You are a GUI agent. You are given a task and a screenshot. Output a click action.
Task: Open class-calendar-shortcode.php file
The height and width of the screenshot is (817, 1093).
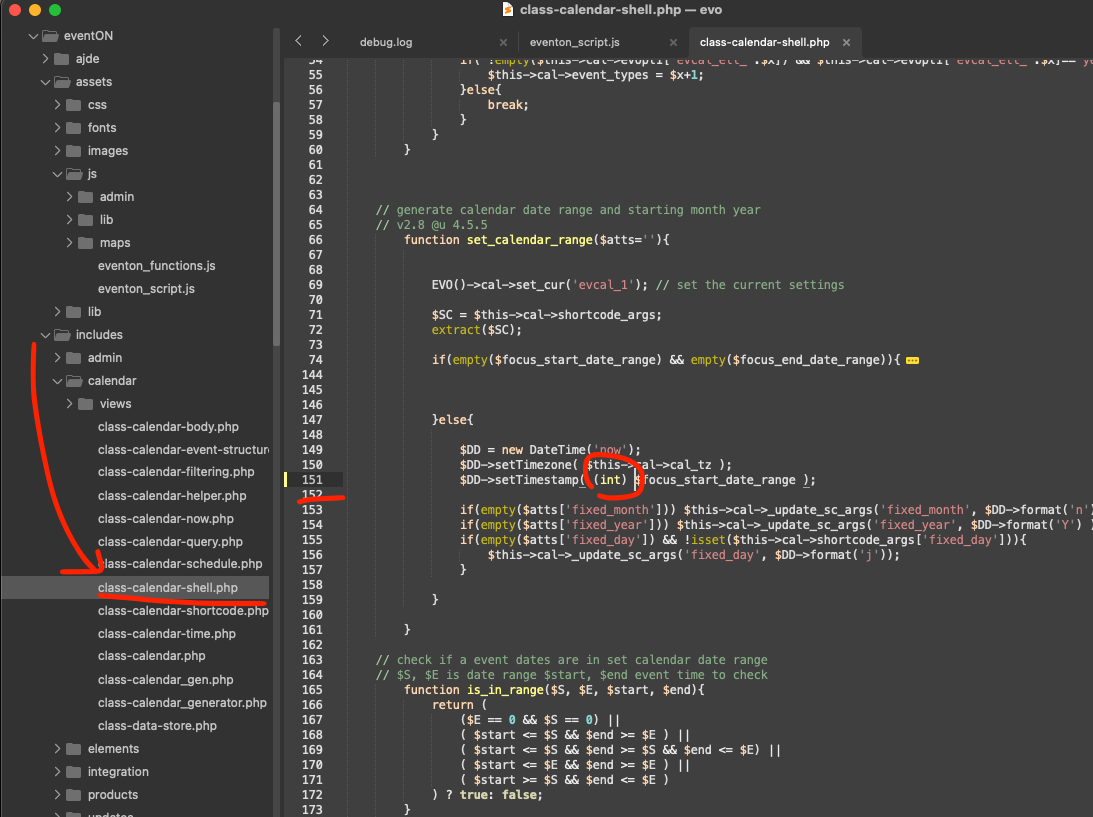183,611
